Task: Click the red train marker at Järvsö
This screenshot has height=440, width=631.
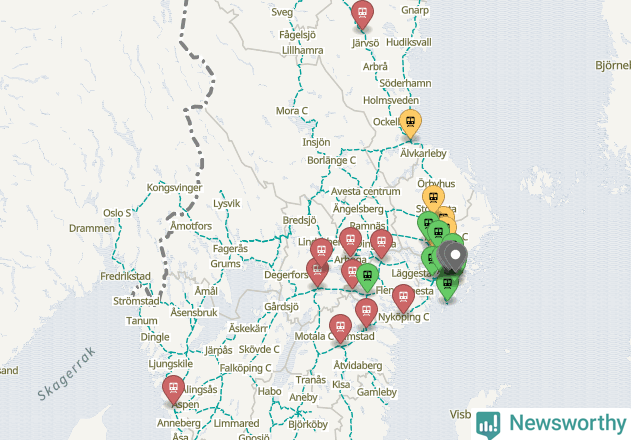Action: coord(362,14)
